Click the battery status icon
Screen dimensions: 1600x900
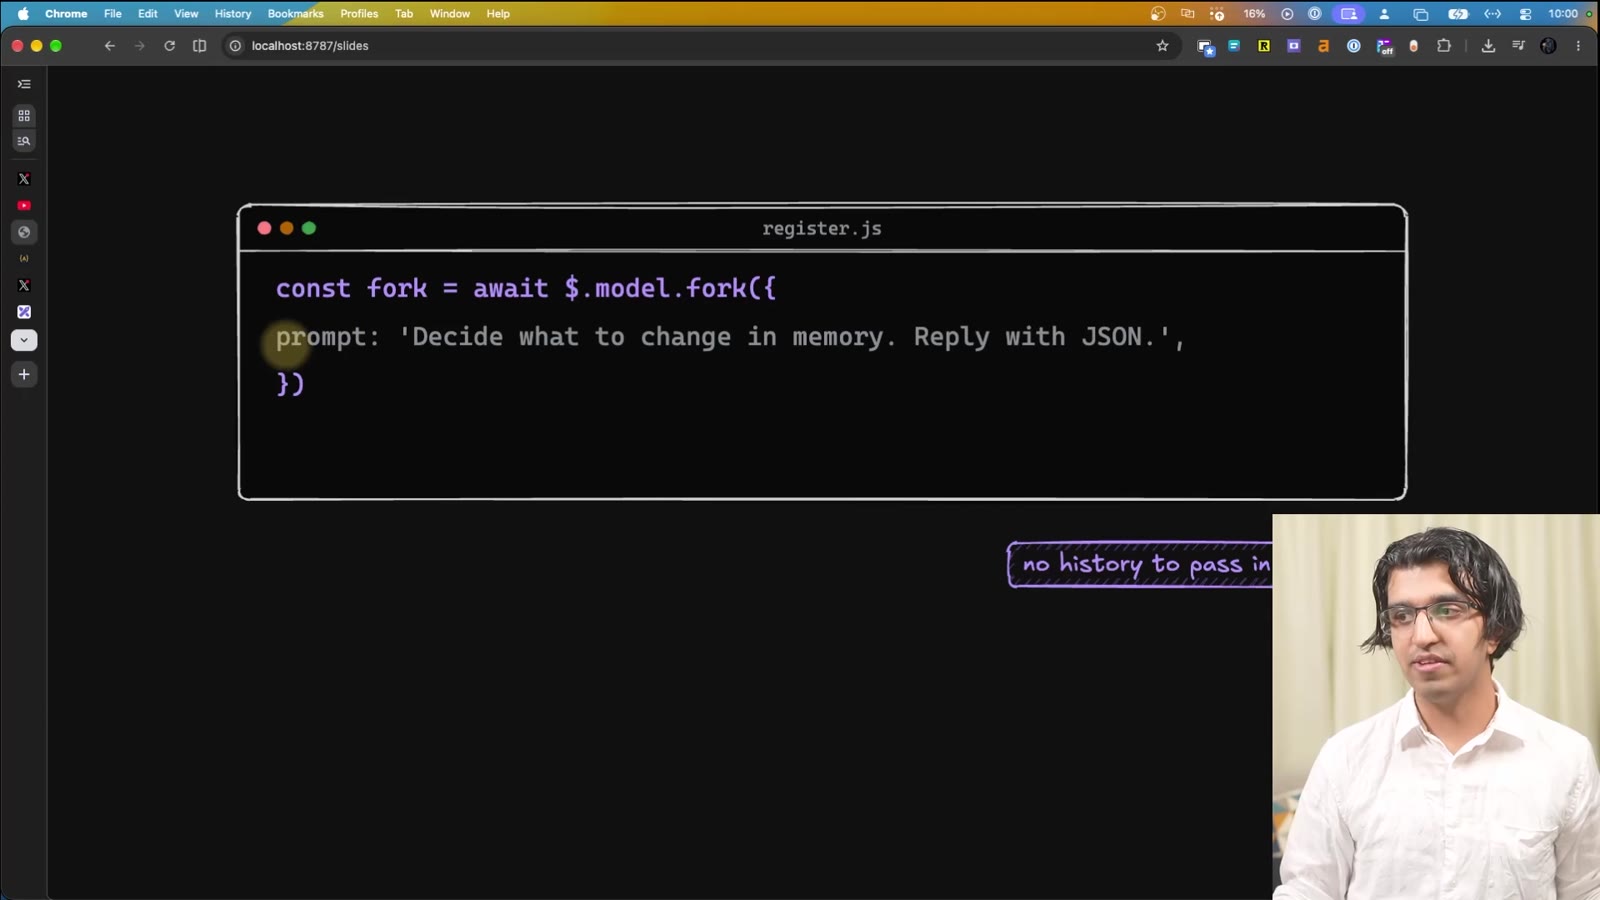click(1458, 14)
